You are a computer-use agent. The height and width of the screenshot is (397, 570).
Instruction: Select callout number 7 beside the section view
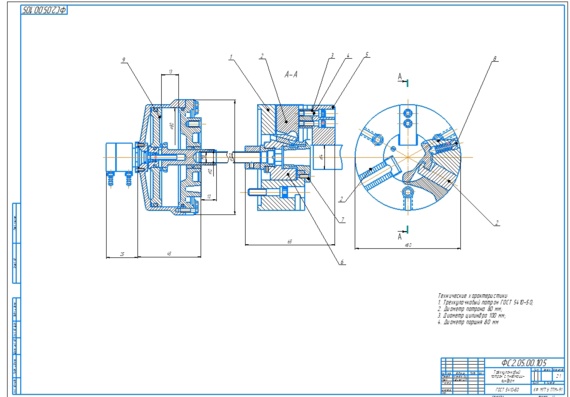point(342,220)
